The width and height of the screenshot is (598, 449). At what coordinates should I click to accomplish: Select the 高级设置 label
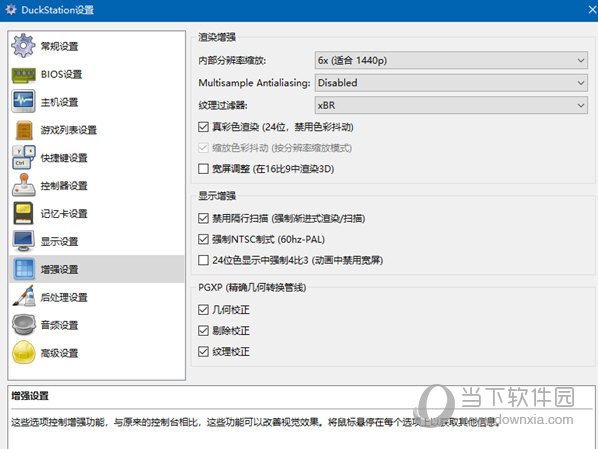tap(59, 353)
